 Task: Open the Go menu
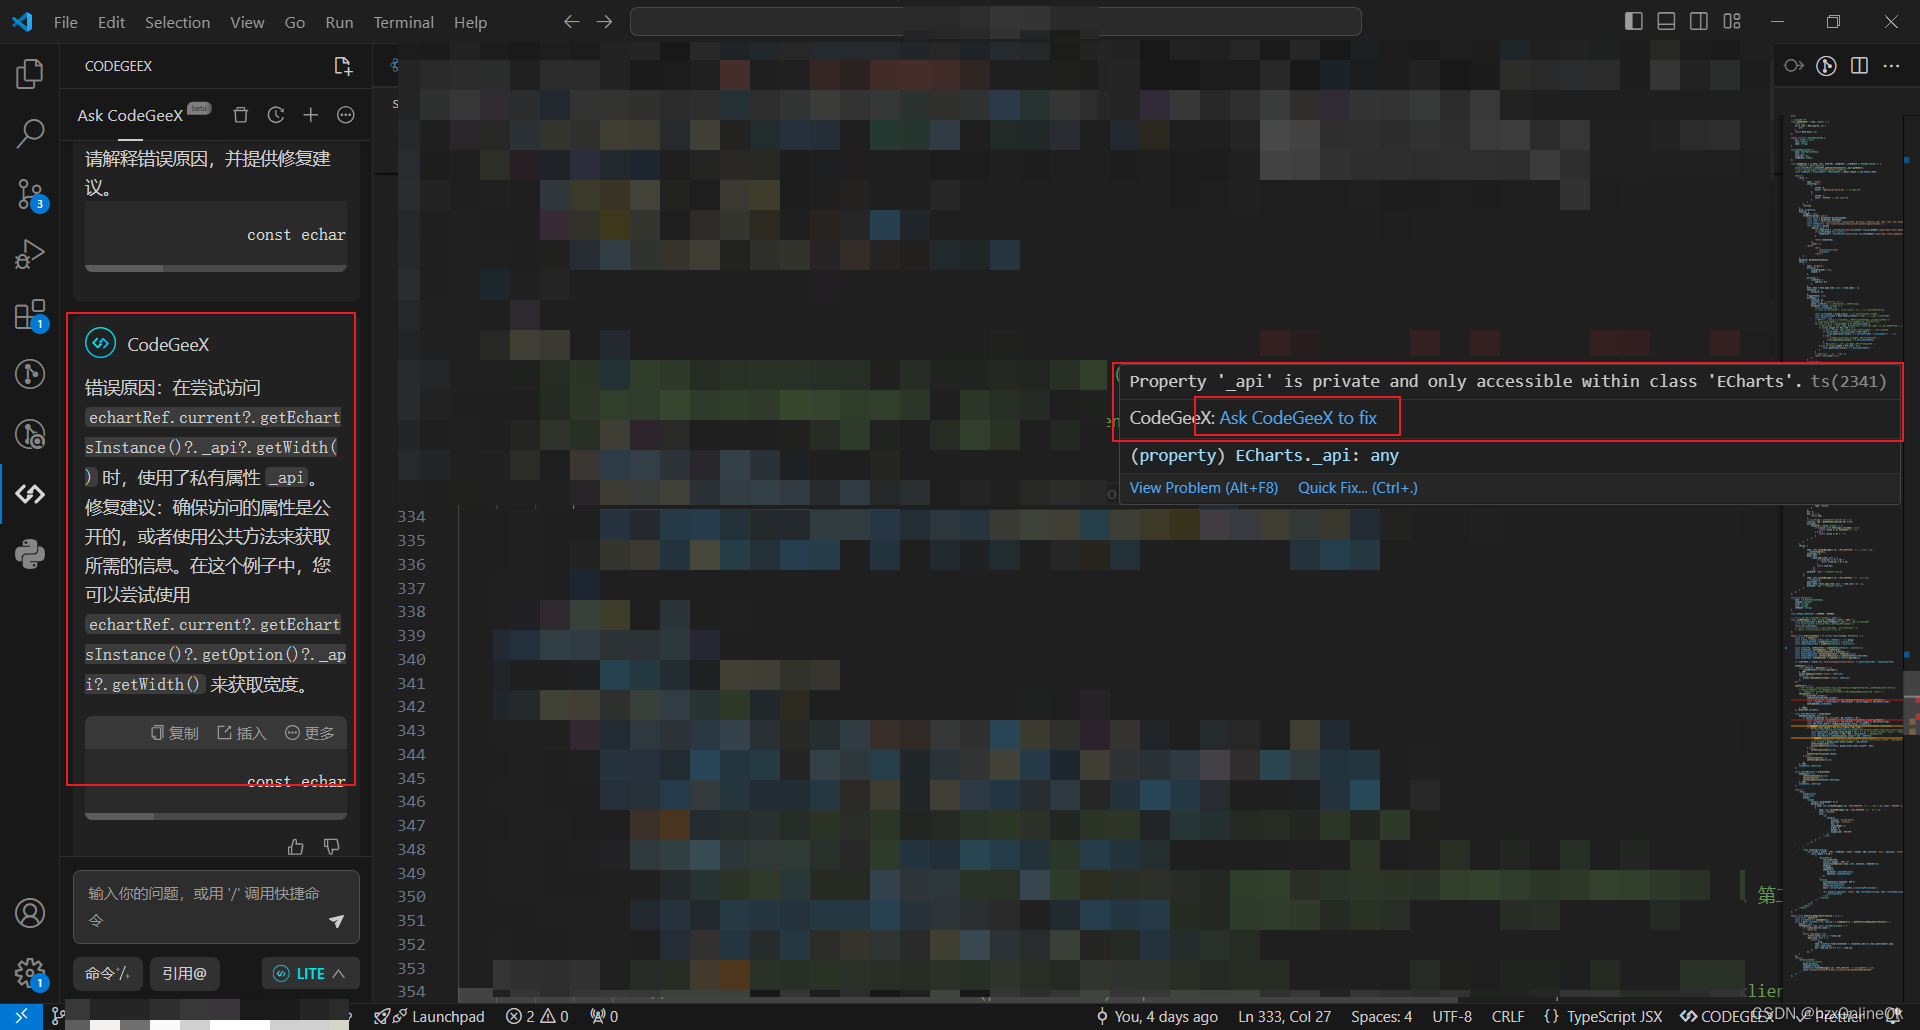[x=295, y=22]
